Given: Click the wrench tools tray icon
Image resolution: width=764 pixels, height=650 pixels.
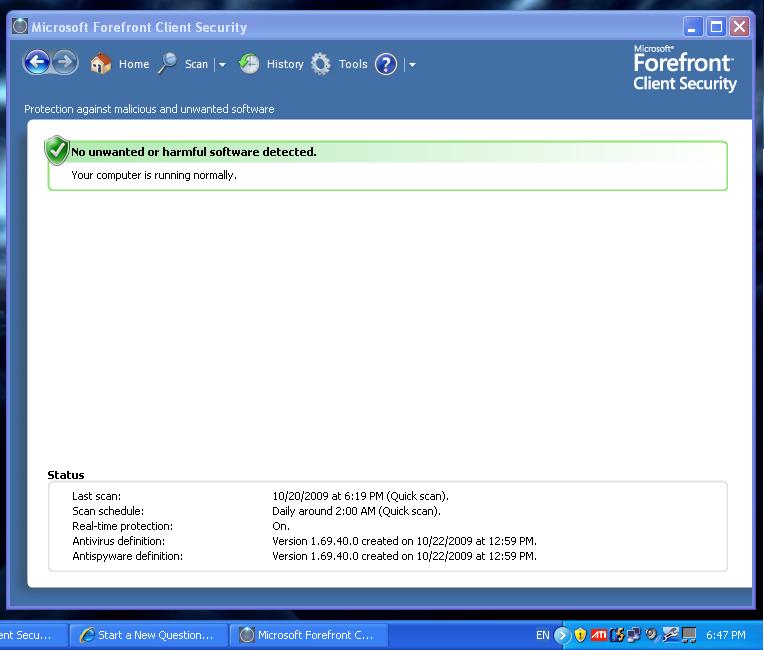Looking at the screenshot, I should tap(670, 634).
